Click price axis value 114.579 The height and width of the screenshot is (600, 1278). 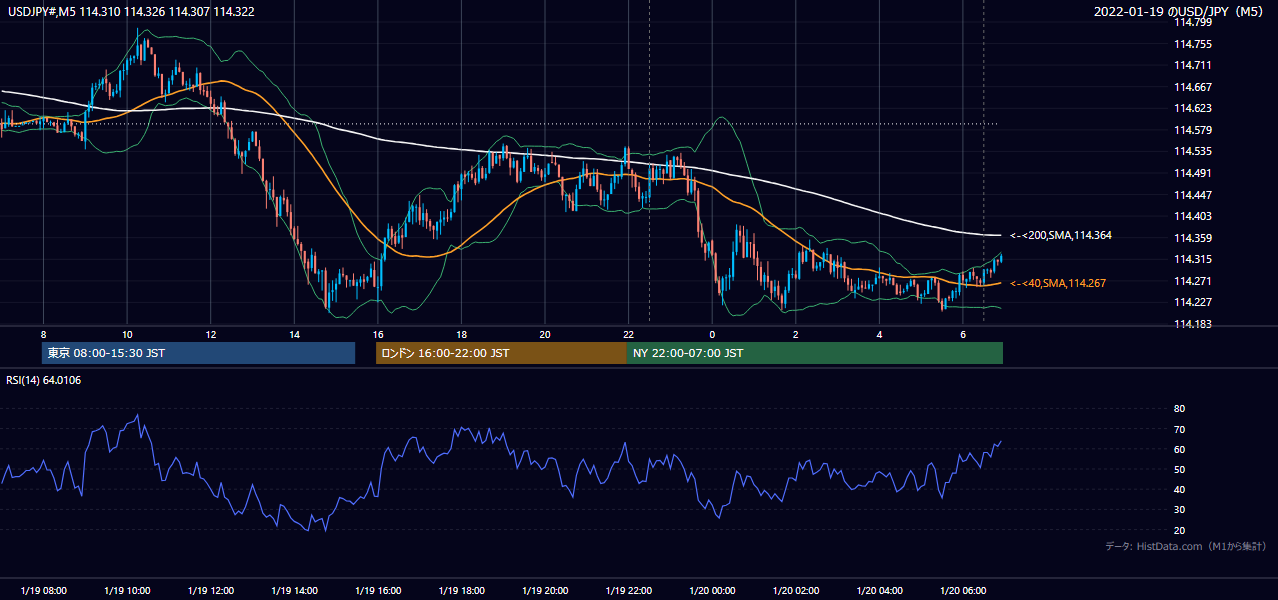tap(1193, 130)
